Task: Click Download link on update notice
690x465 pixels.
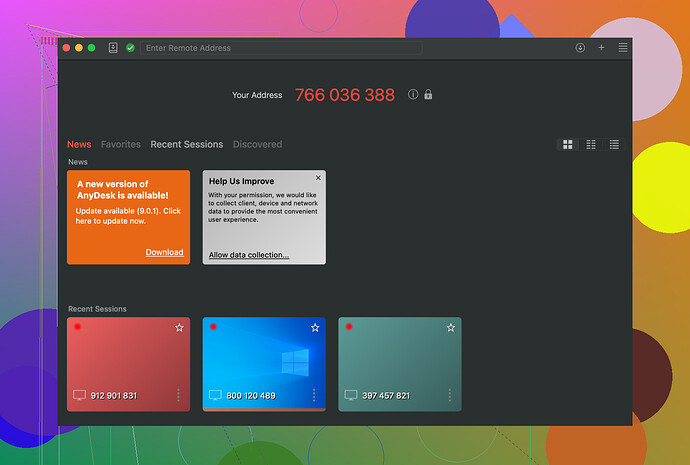Action: [x=165, y=252]
